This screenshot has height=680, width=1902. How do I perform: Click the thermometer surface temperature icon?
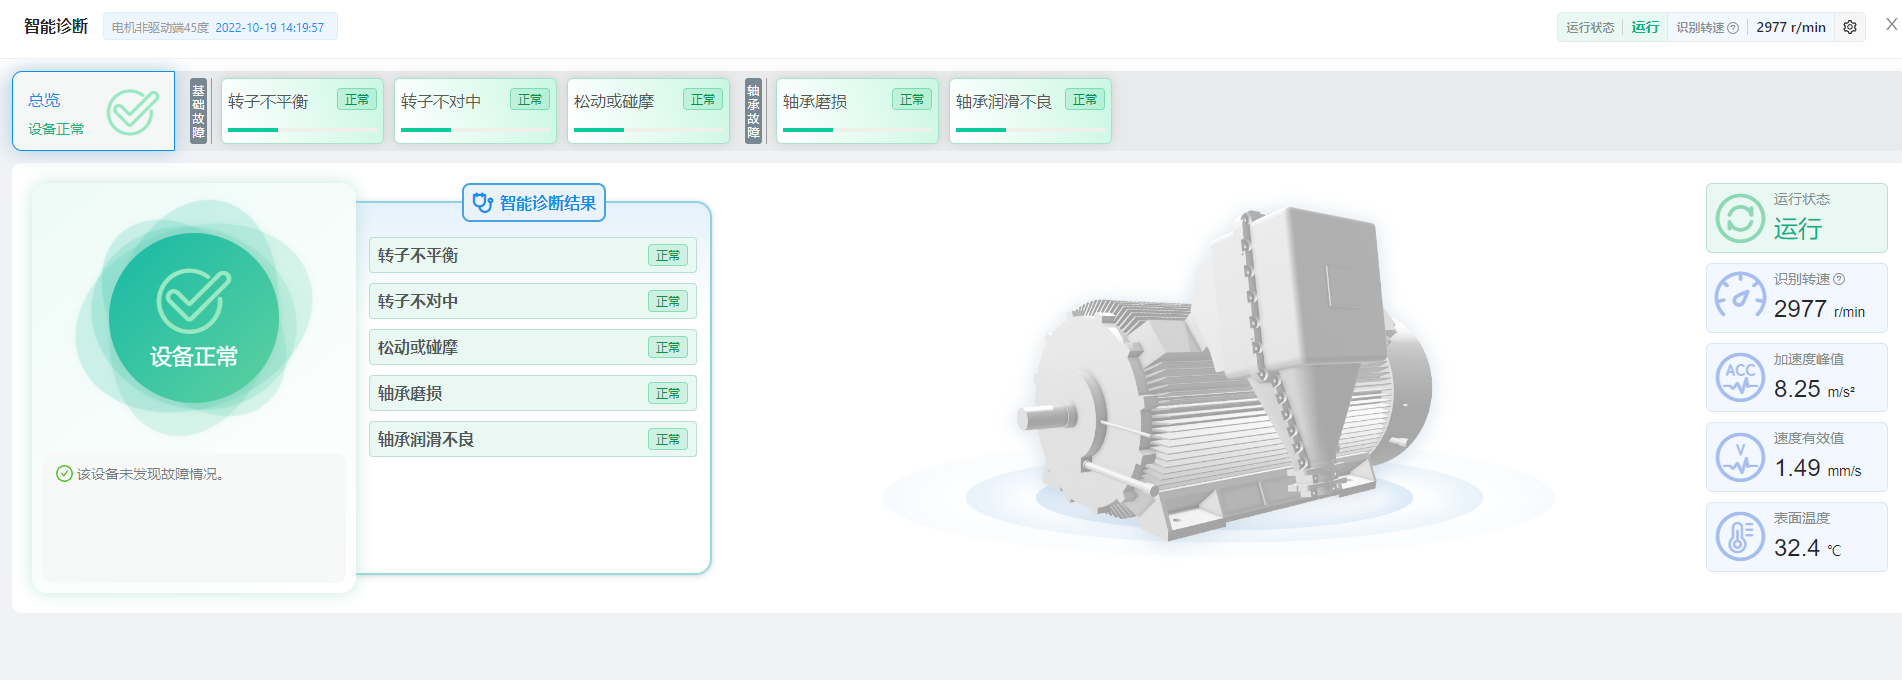point(1740,537)
